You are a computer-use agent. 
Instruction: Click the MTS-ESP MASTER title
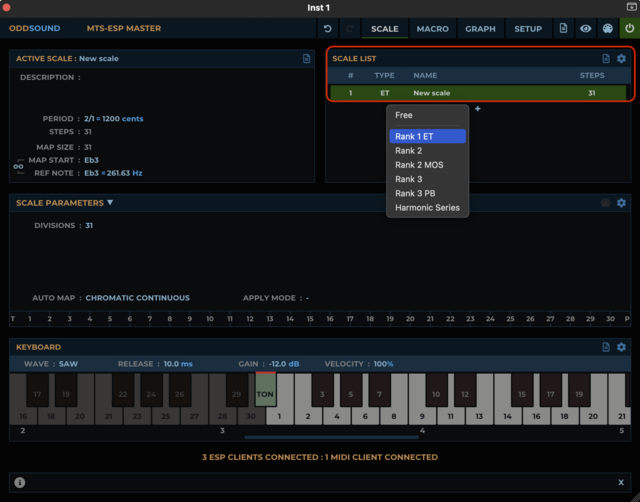(x=124, y=29)
